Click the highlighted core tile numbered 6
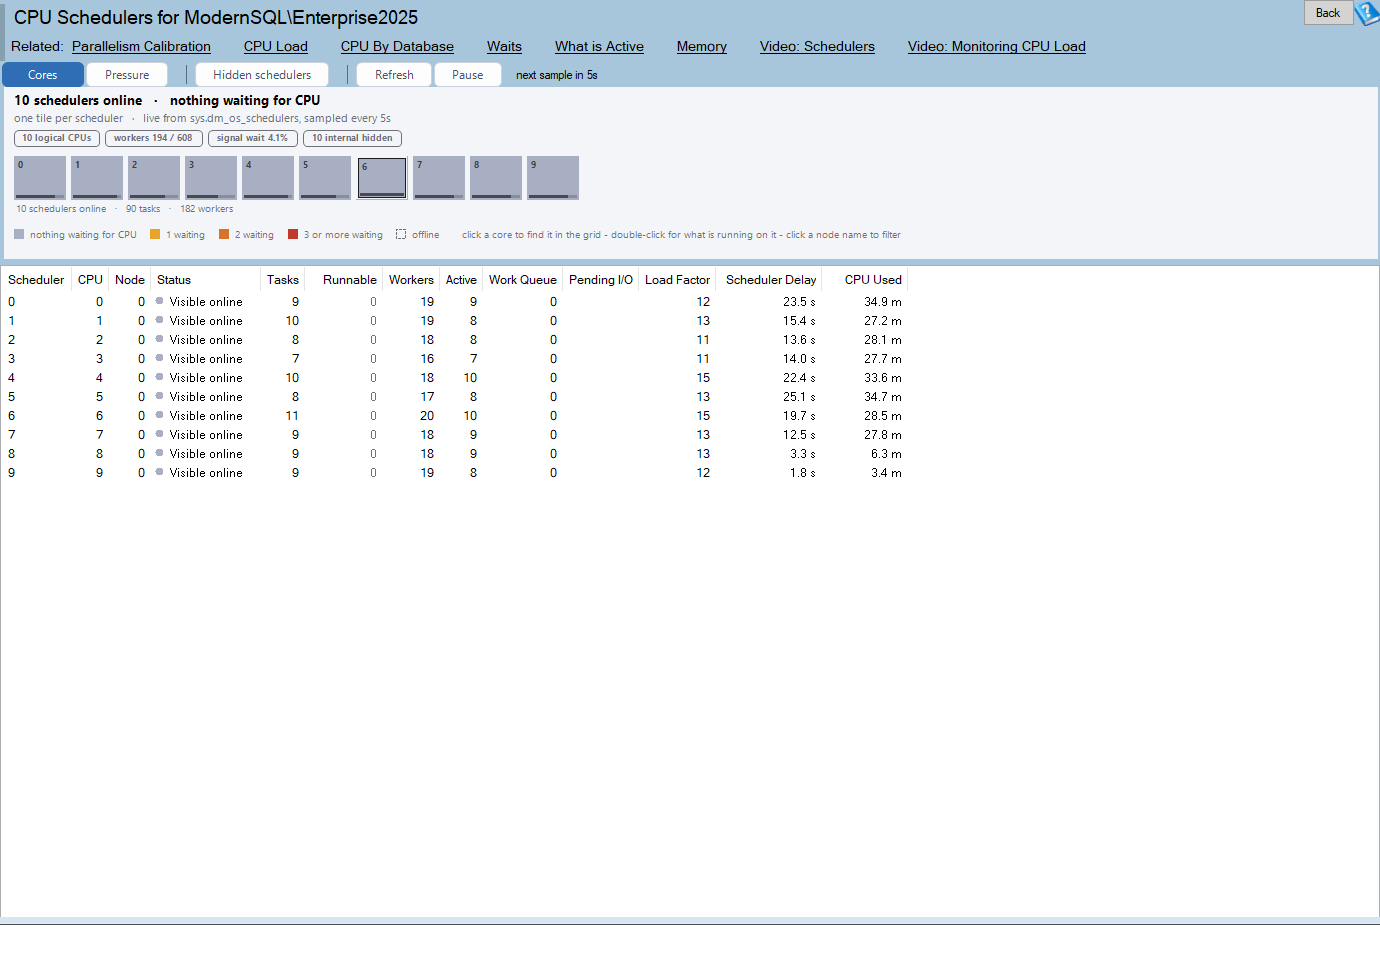The image size is (1380, 976). click(x=382, y=178)
